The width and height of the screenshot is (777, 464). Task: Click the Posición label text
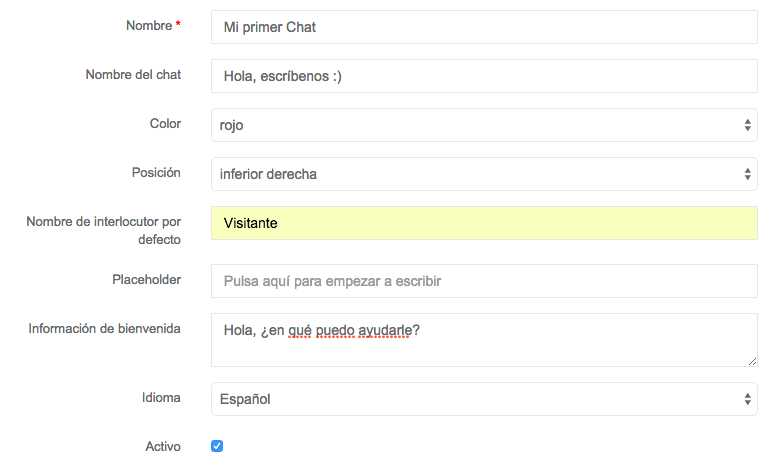(156, 172)
